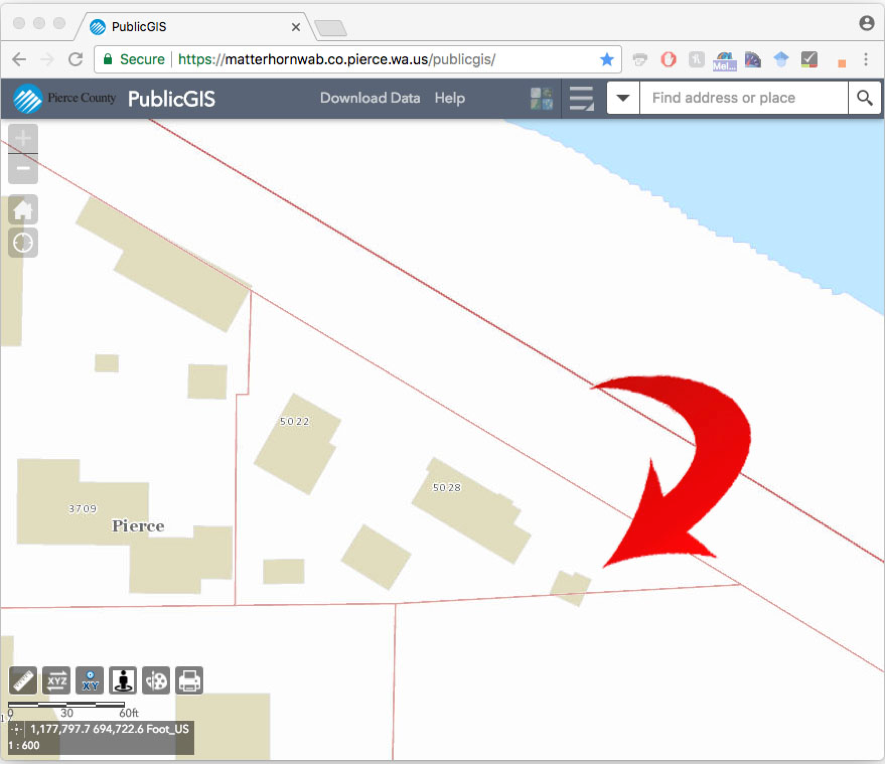Open the Help link
This screenshot has width=885, height=764.
point(450,98)
